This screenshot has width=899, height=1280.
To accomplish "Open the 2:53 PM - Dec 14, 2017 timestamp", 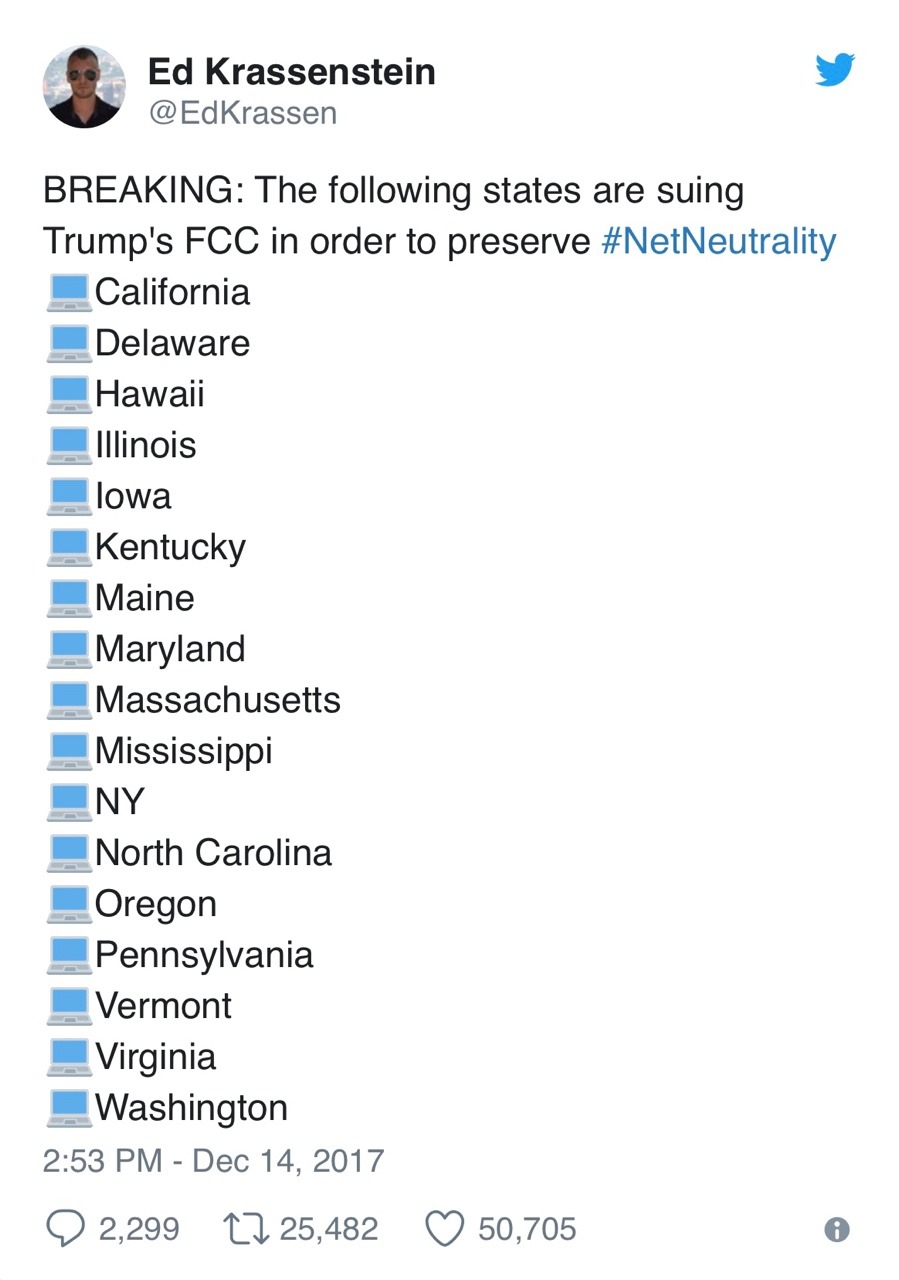I will click(x=213, y=1160).
